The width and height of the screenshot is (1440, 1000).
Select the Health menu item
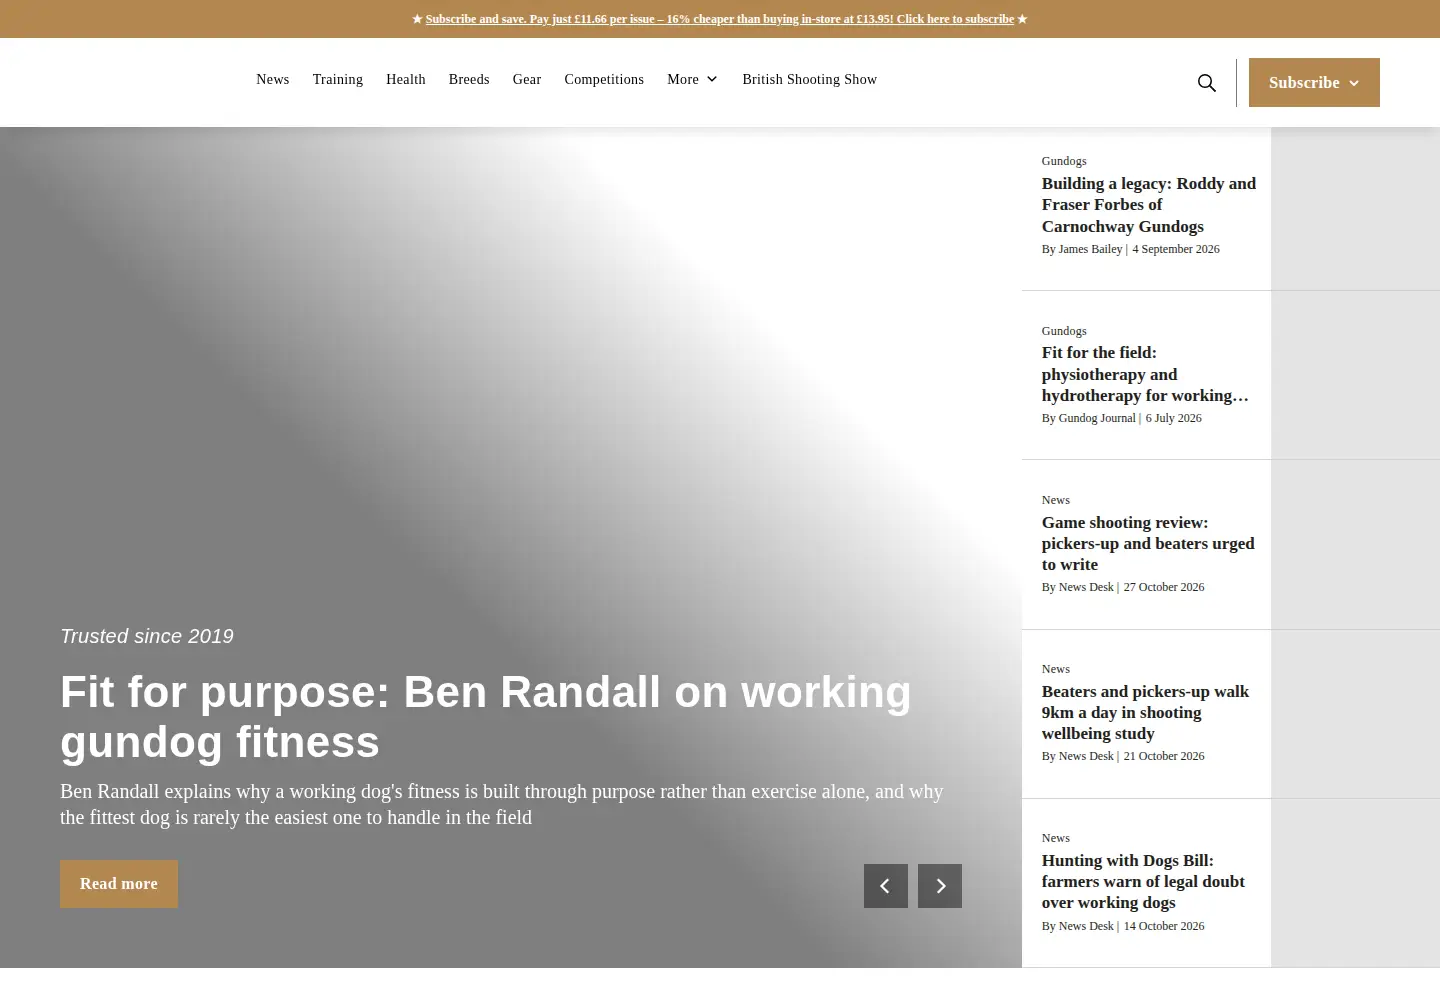click(x=406, y=79)
